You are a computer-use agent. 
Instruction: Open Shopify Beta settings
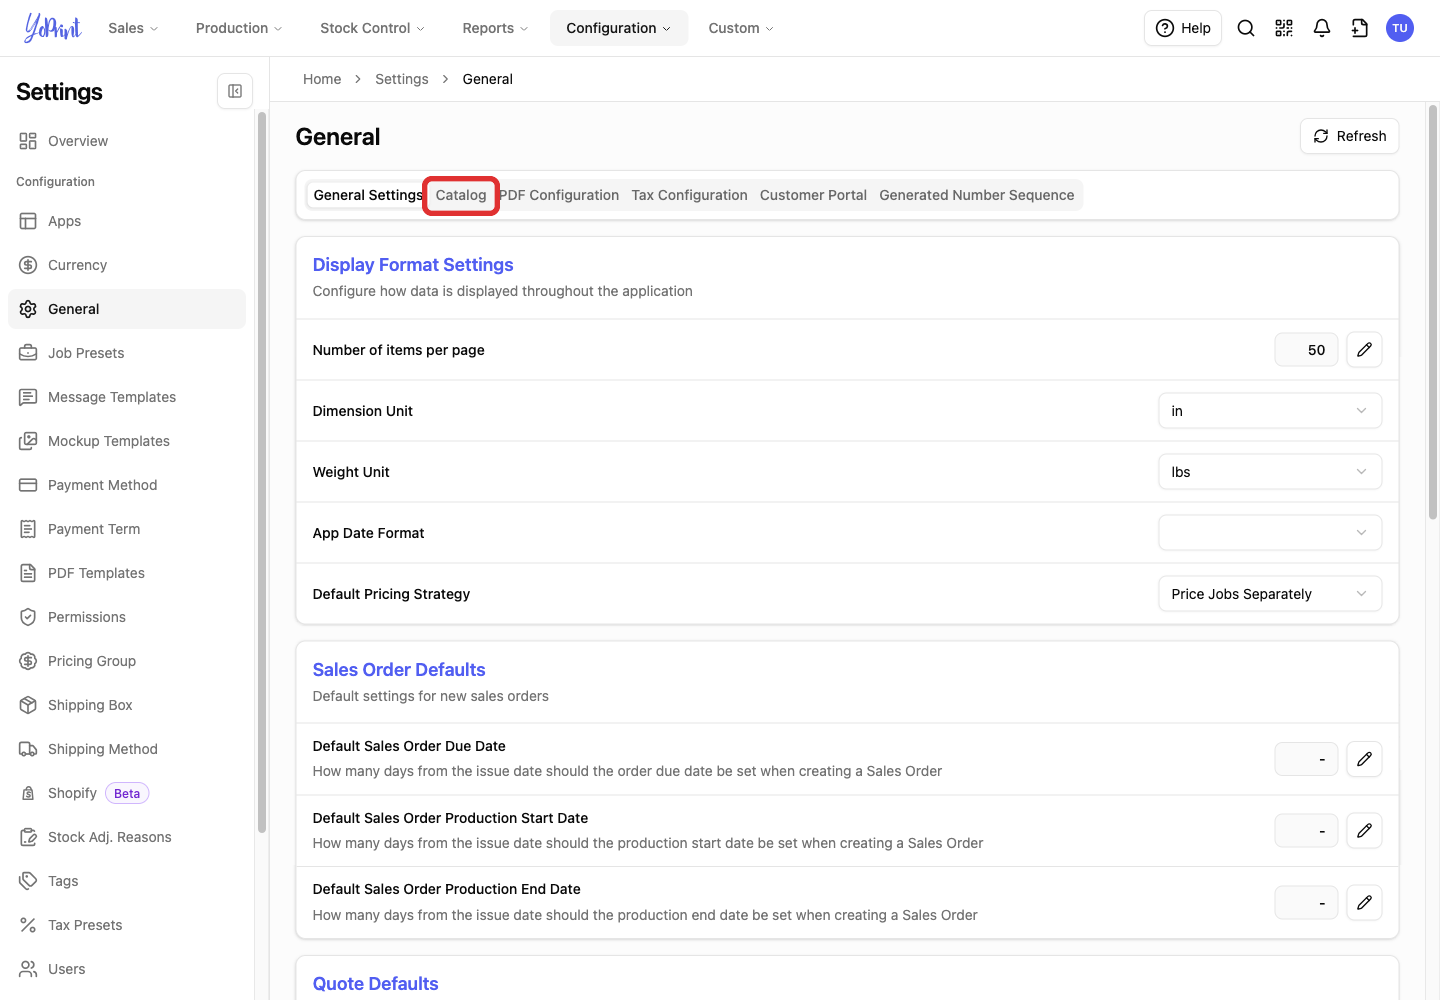coord(127,793)
